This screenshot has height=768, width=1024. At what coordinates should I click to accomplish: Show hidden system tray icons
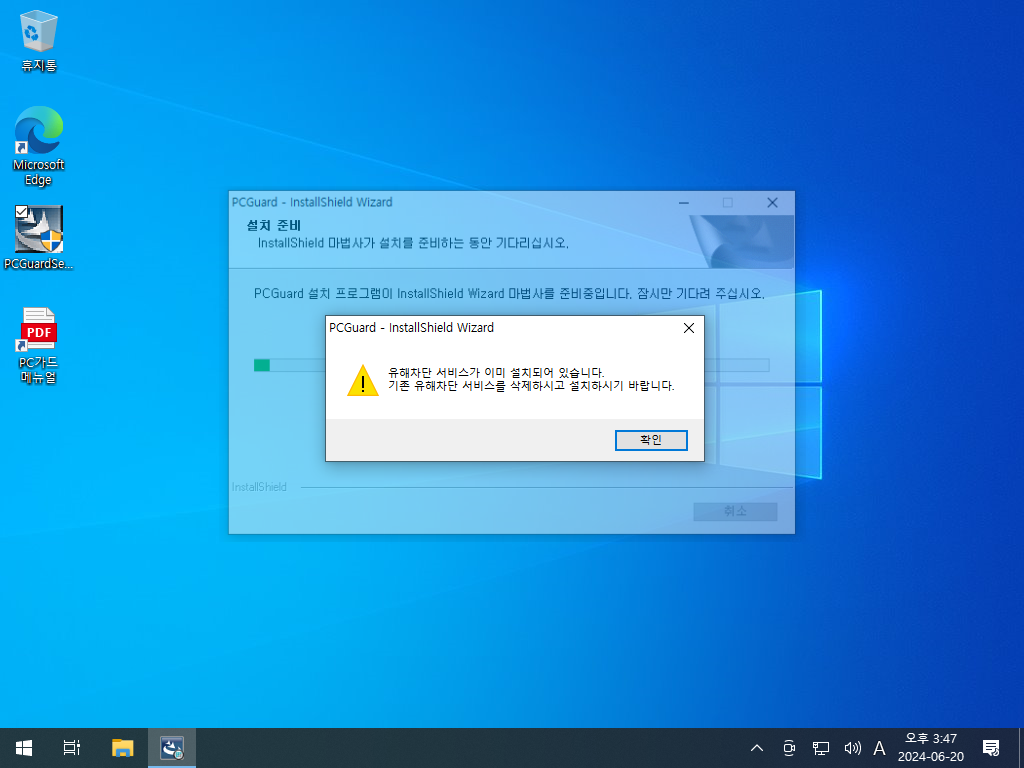tap(757, 748)
